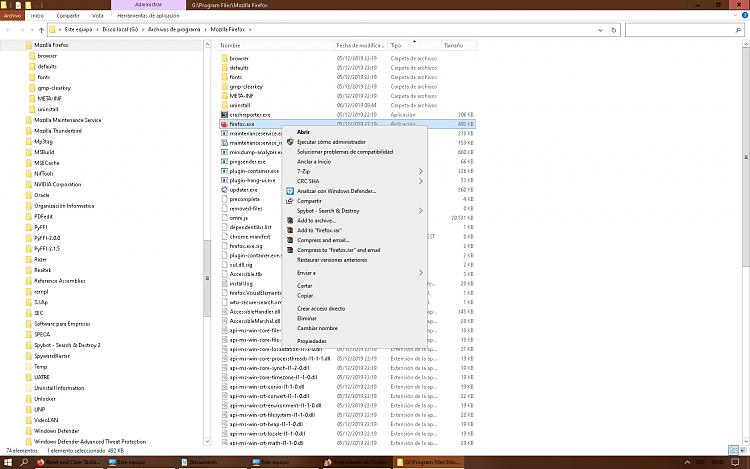
Task: Click the Properties icon in the title bar quick access
Action: (x=18, y=5)
